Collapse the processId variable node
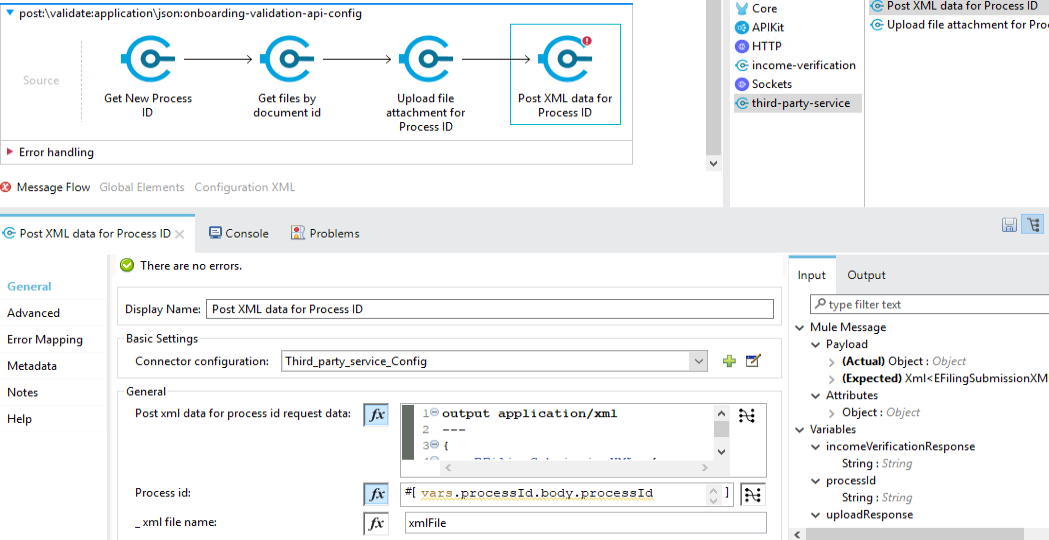 (x=816, y=480)
